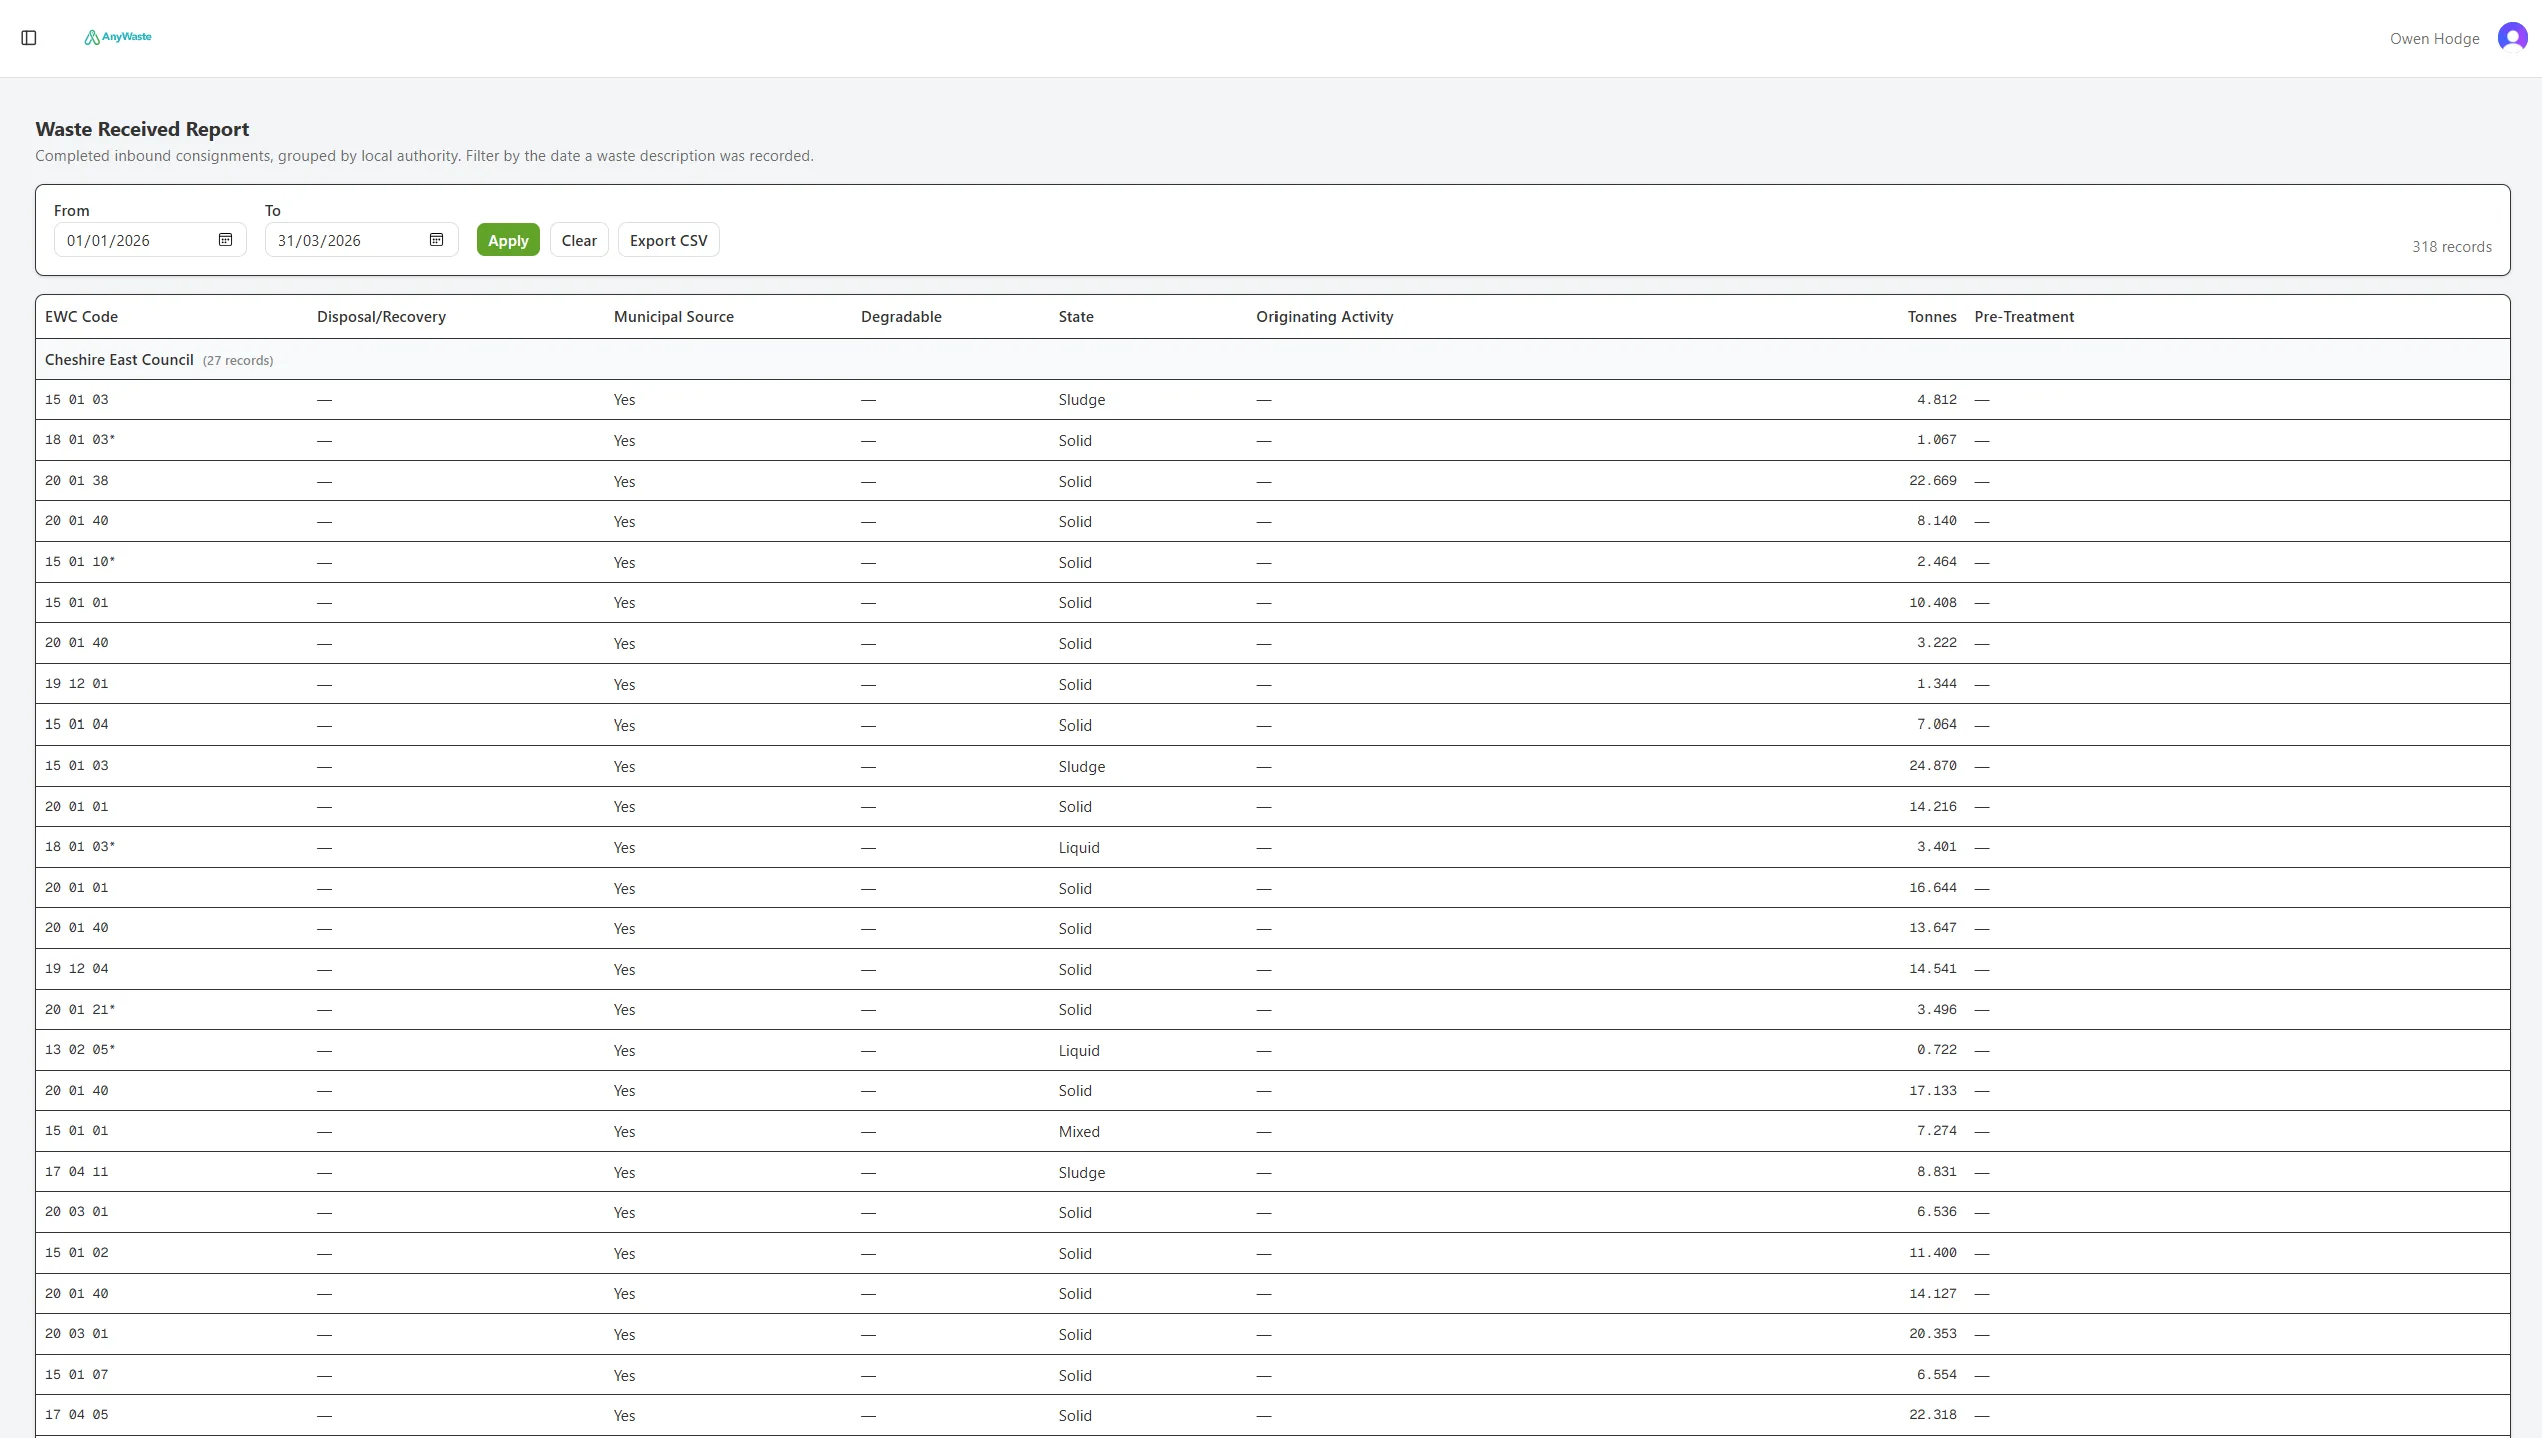This screenshot has height=1438, width=2542.
Task: Click the 318 records count
Action: [x=2451, y=247]
